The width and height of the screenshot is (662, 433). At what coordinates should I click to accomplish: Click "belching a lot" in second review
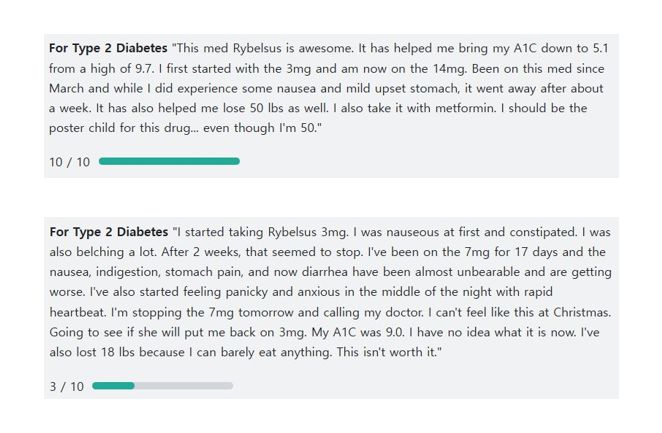(116, 252)
